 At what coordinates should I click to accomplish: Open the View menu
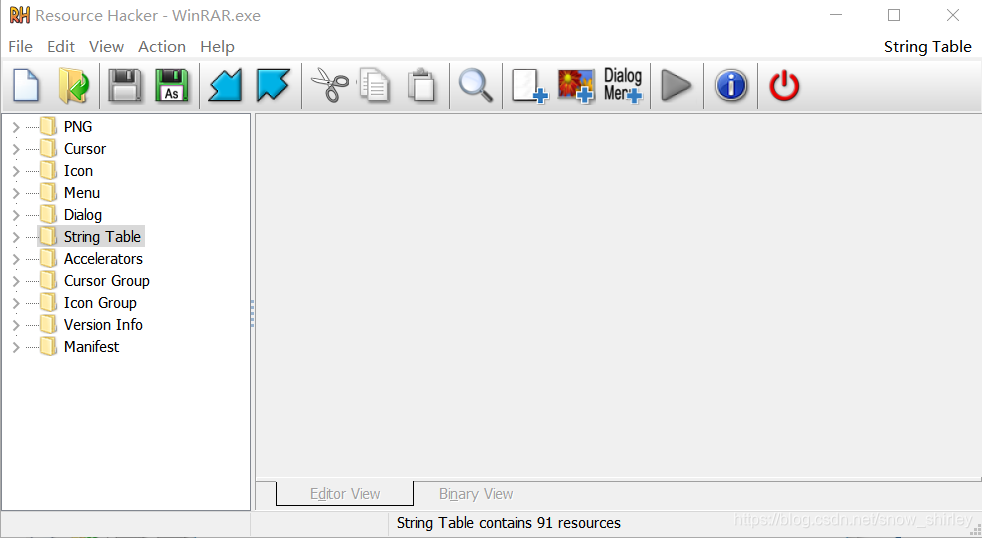pyautogui.click(x=106, y=46)
